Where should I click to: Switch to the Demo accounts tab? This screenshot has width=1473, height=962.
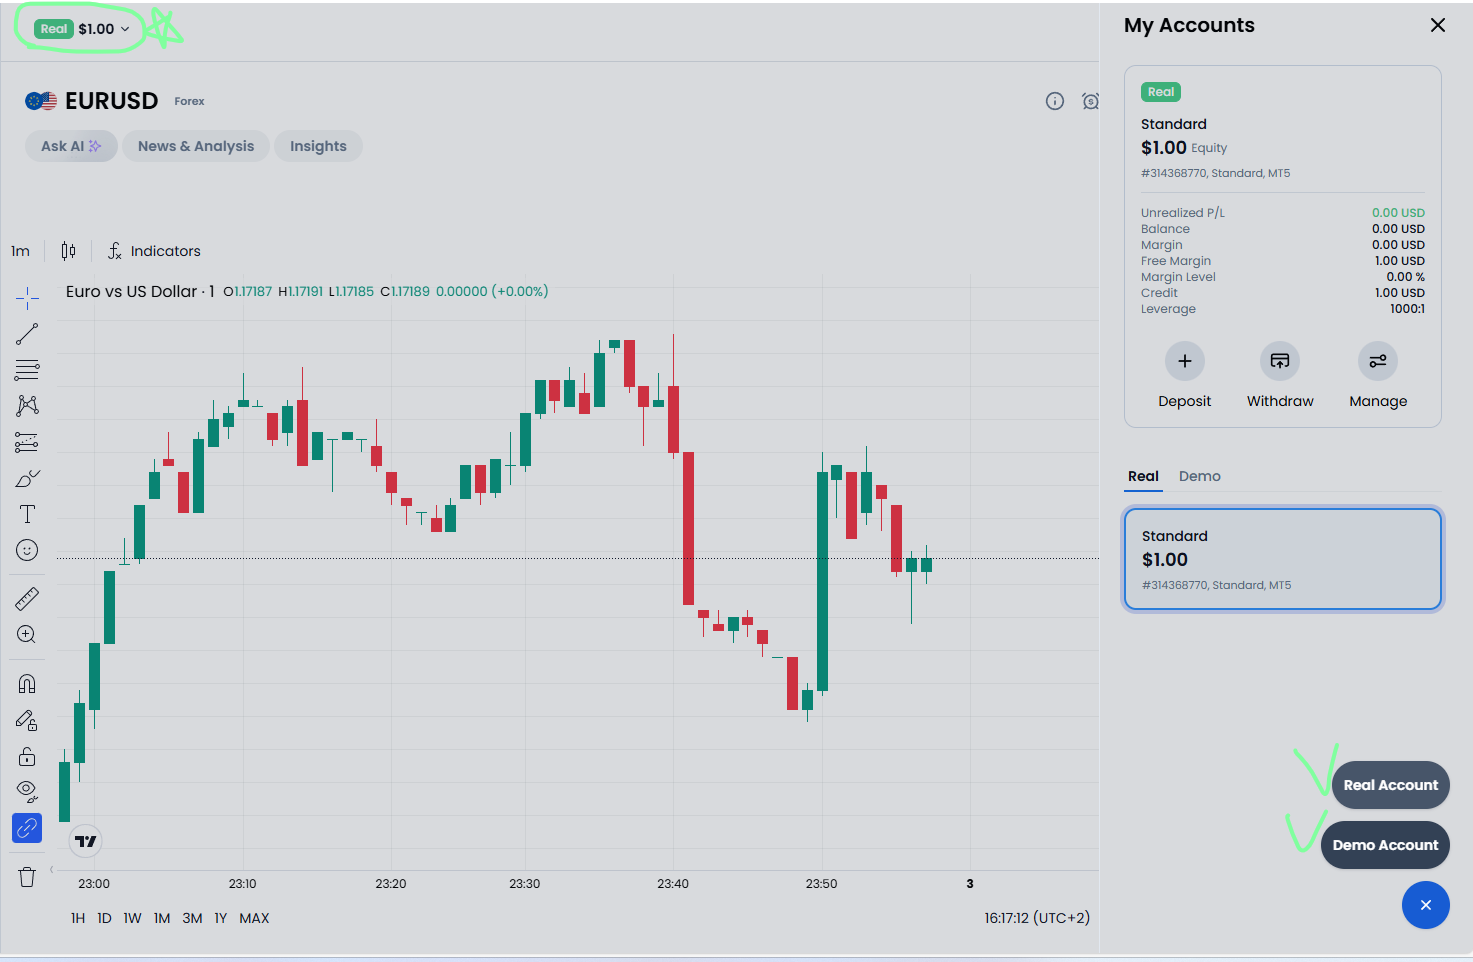[x=1199, y=476]
